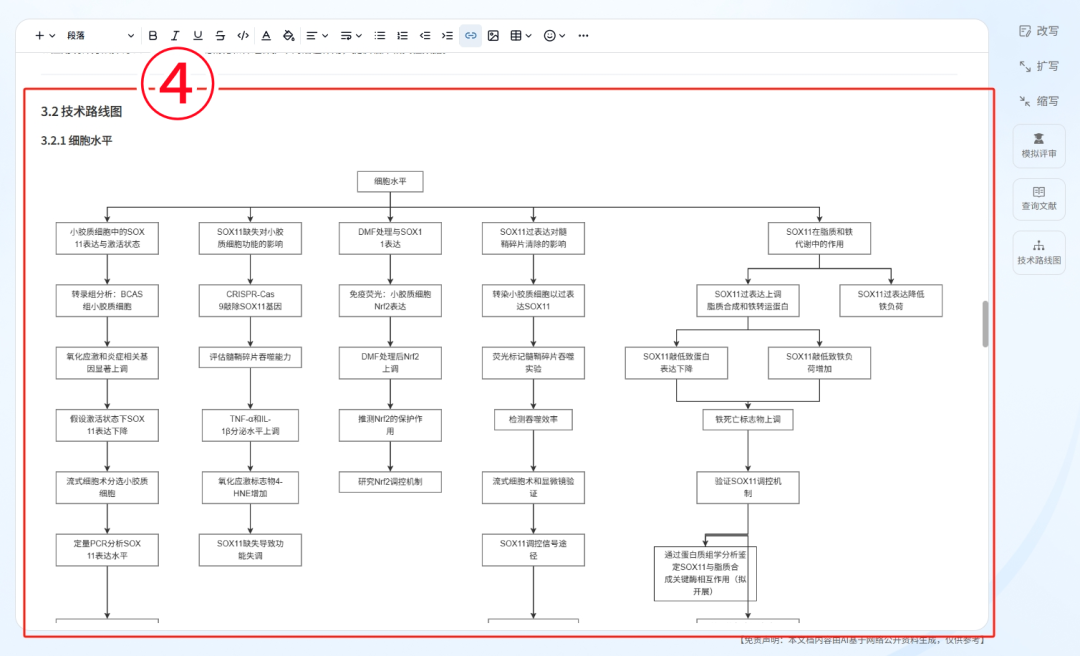Open the emoji picker dropdown
Screen dimensions: 1080x656
tap(554, 36)
